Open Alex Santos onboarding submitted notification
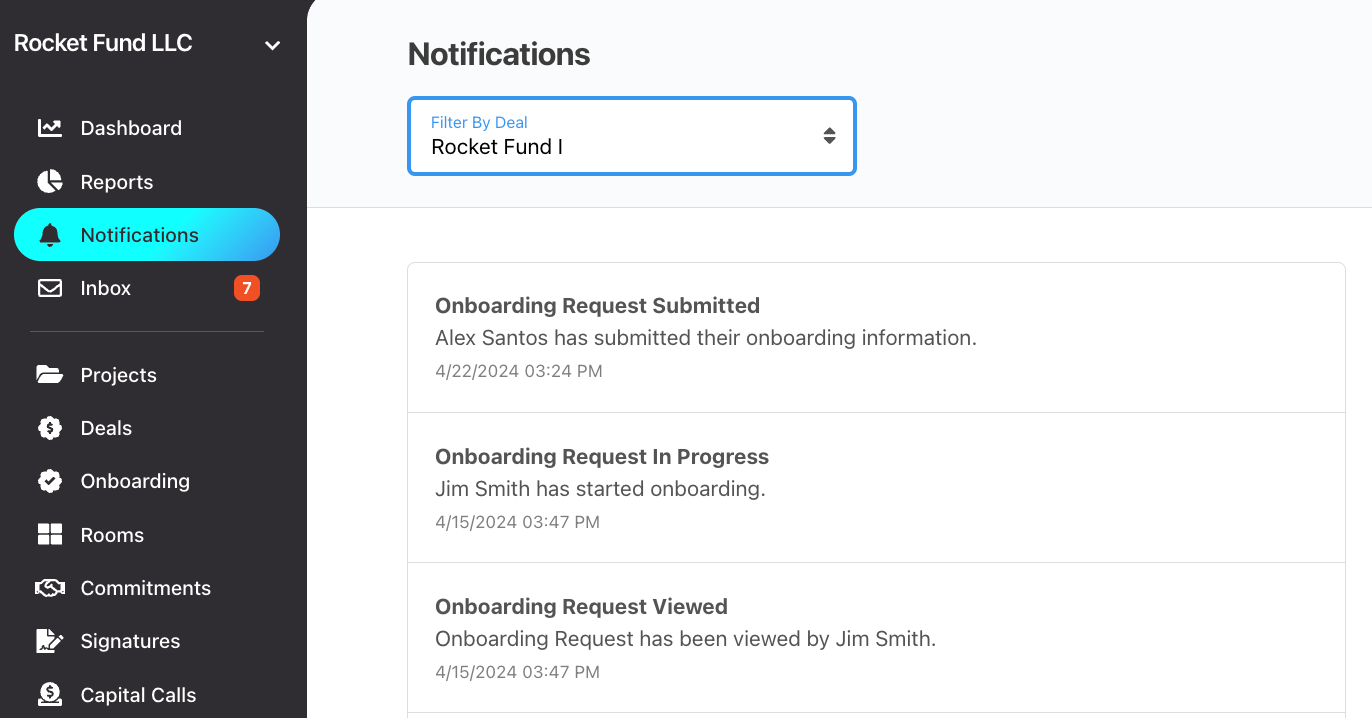Image resolution: width=1372 pixels, height=718 pixels. 876,336
